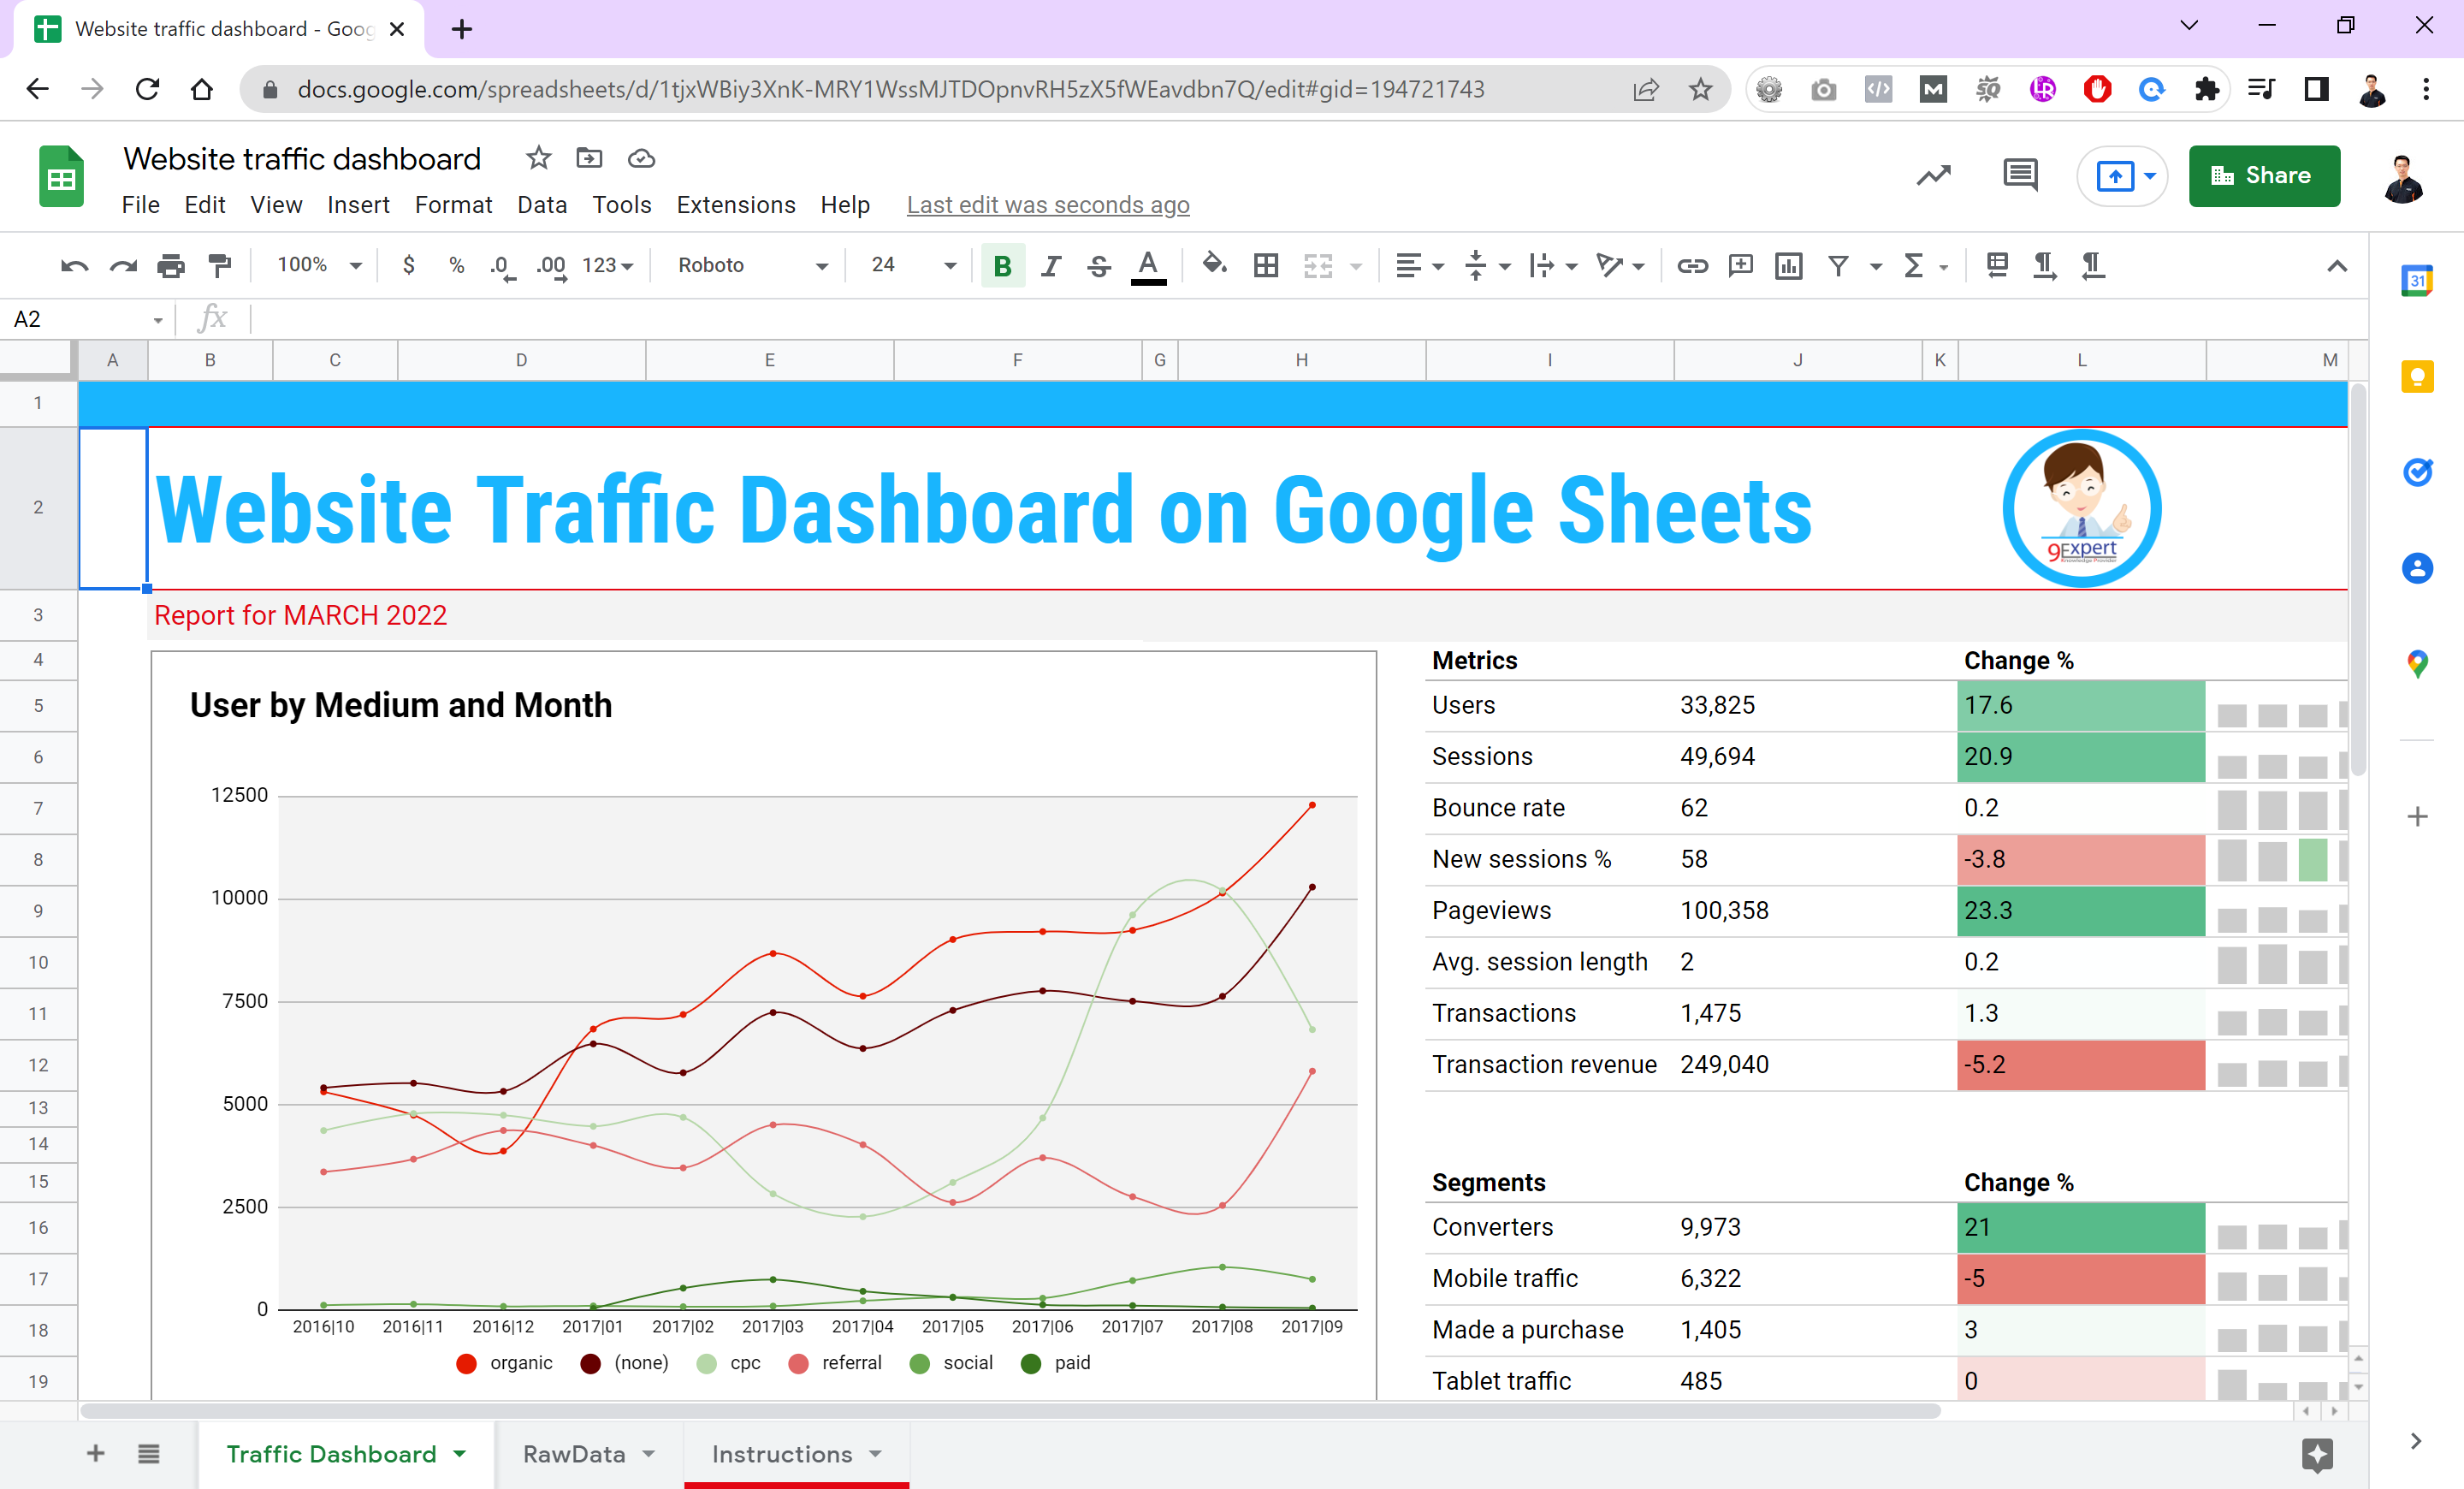The width and height of the screenshot is (2464, 1489).
Task: Click the Share button
Action: tap(2264, 176)
